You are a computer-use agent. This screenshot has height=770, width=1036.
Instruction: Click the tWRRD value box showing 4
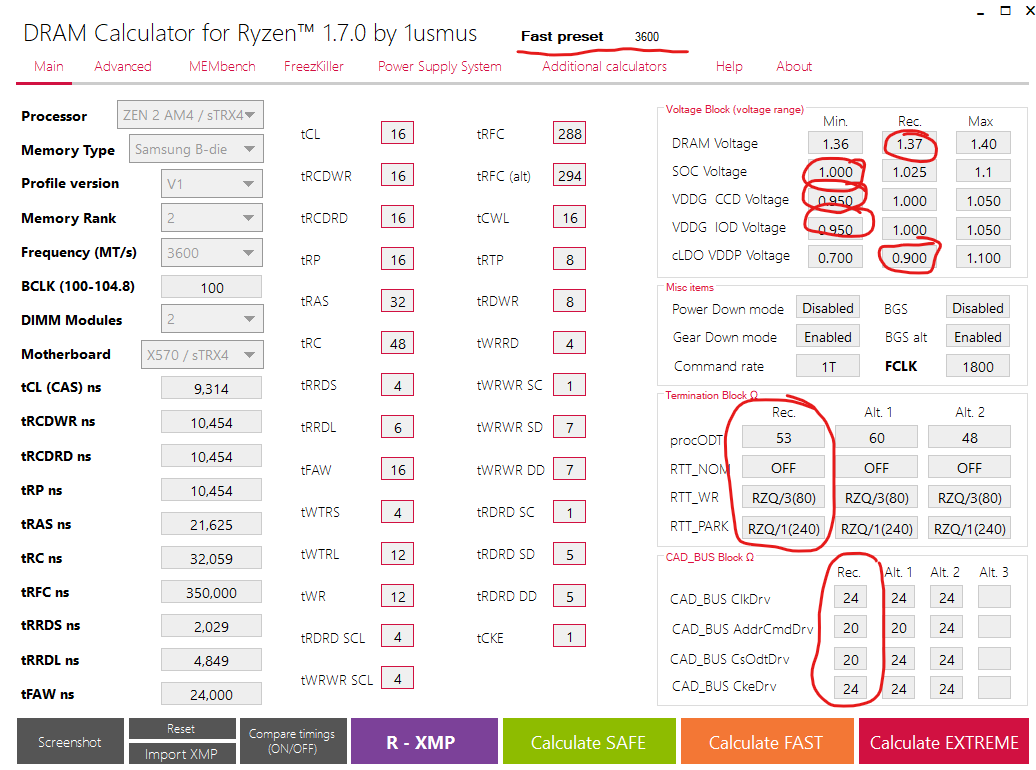pyautogui.click(x=570, y=344)
